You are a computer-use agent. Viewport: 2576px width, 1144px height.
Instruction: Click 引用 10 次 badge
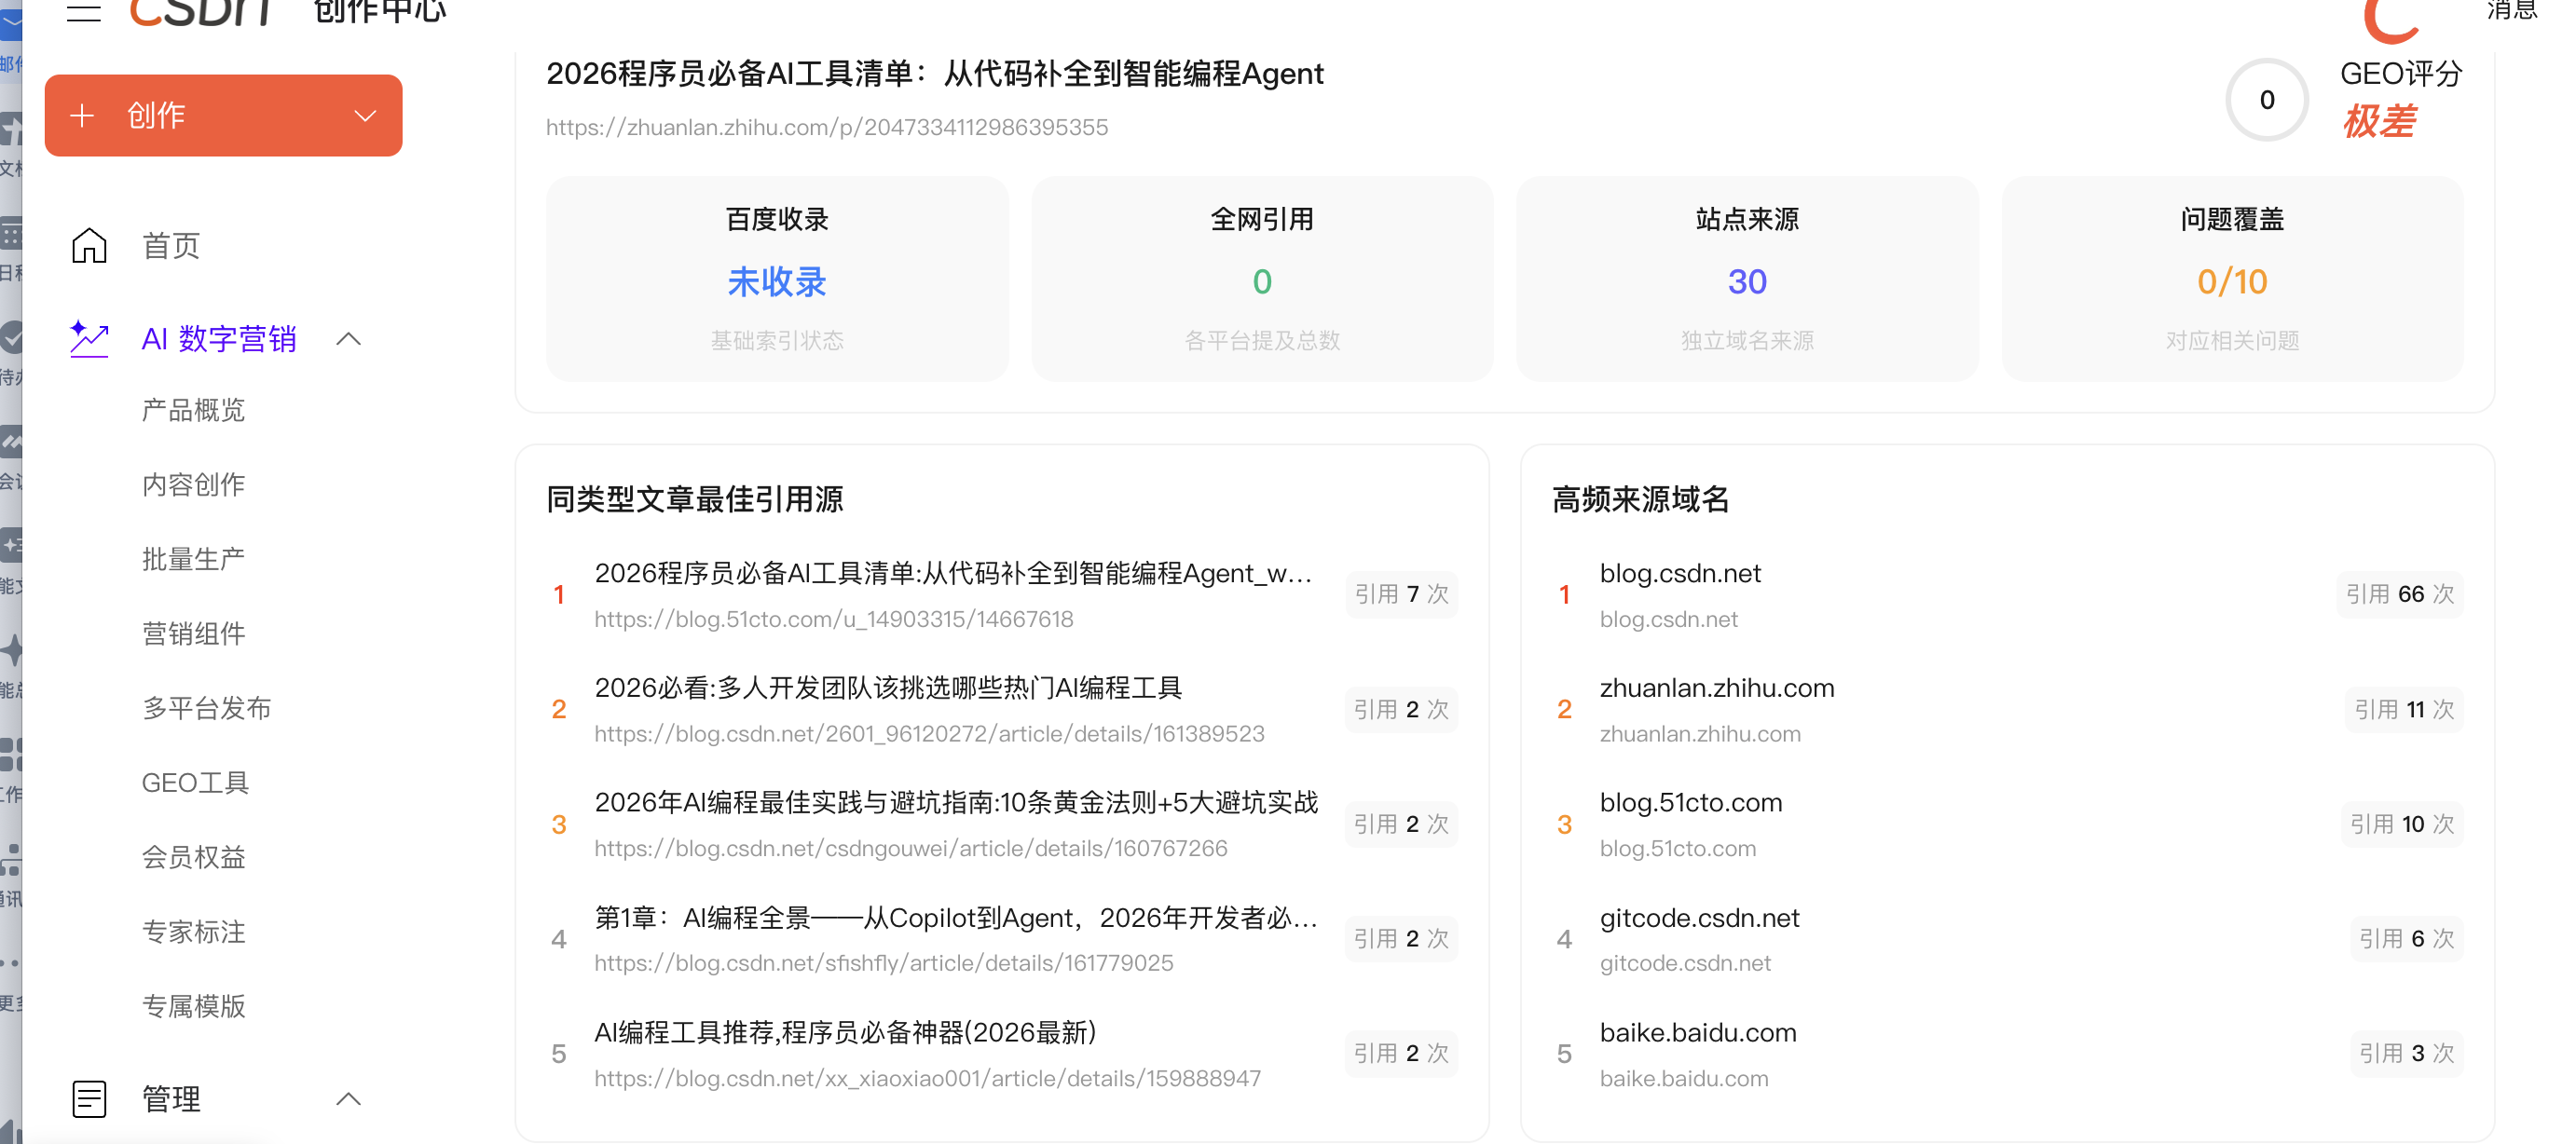click(x=2402, y=824)
